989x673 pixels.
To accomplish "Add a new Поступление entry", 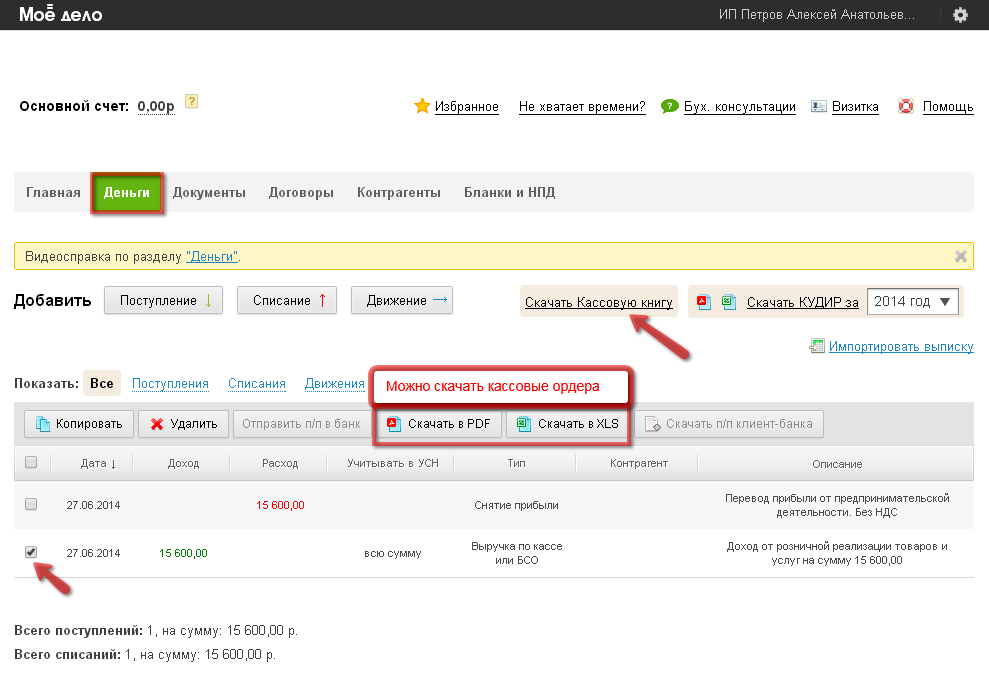I will pyautogui.click(x=166, y=300).
